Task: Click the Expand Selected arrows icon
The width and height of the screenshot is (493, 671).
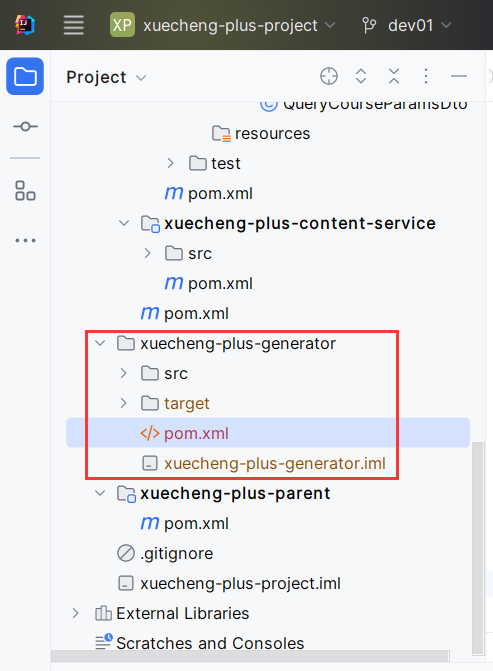Action: (361, 76)
